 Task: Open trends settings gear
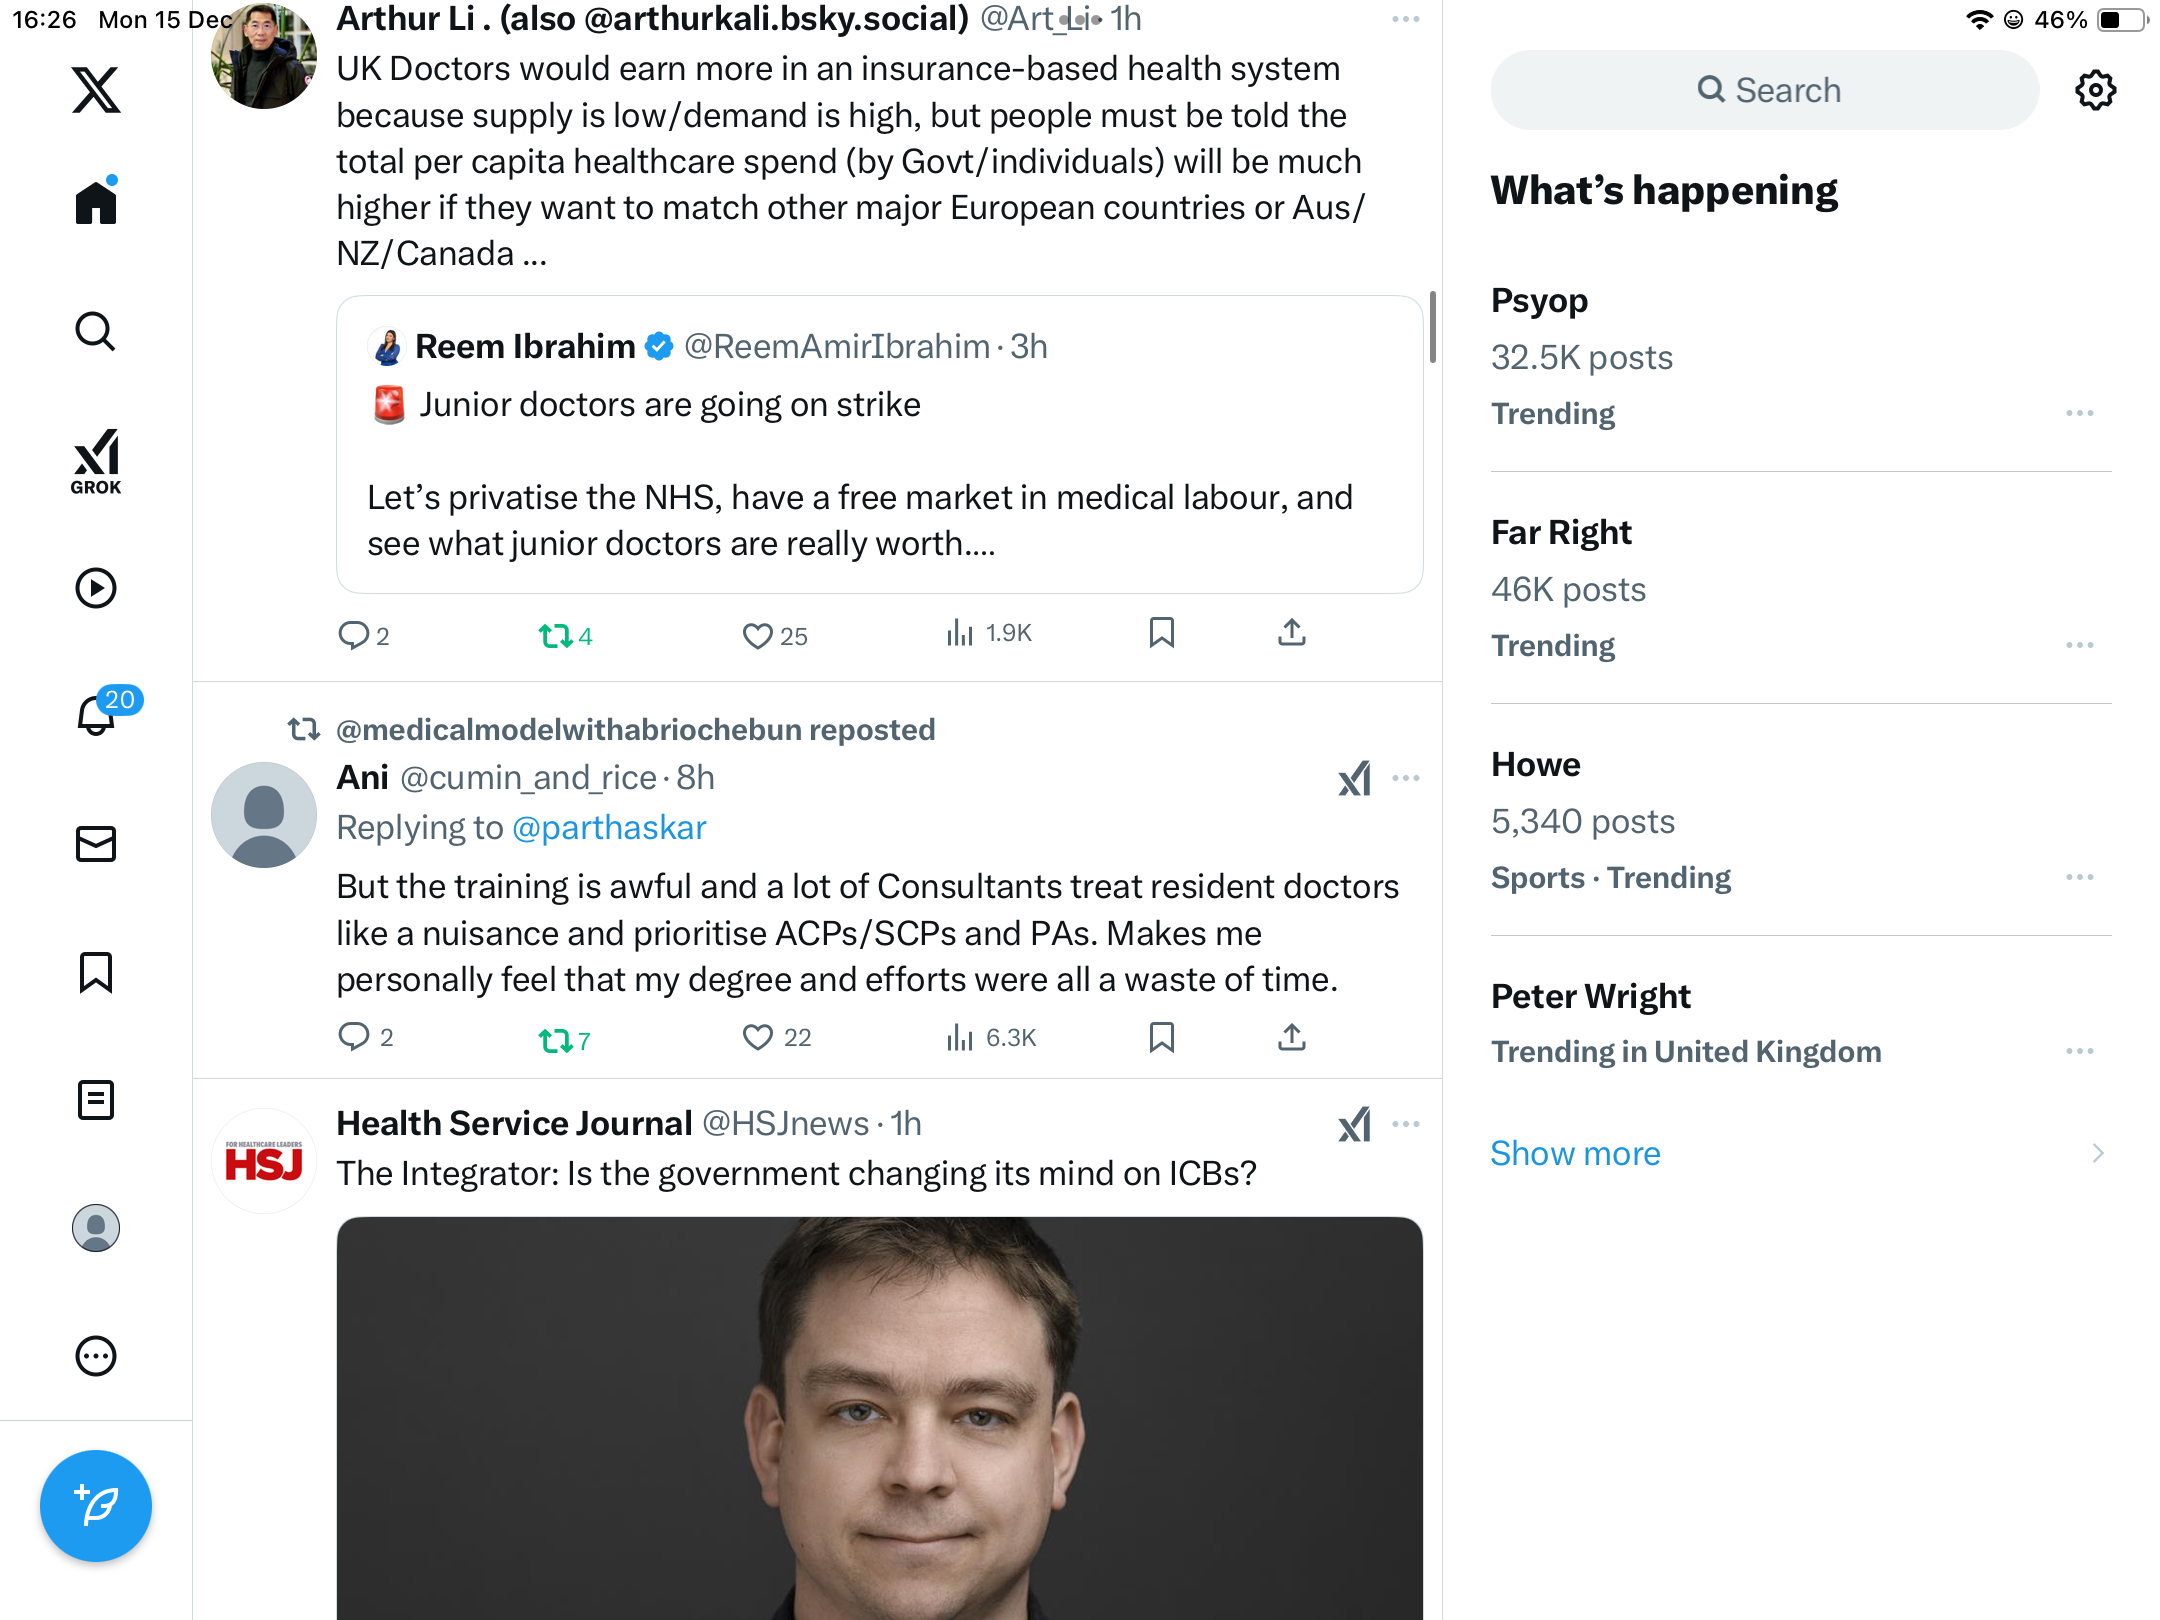[2095, 90]
